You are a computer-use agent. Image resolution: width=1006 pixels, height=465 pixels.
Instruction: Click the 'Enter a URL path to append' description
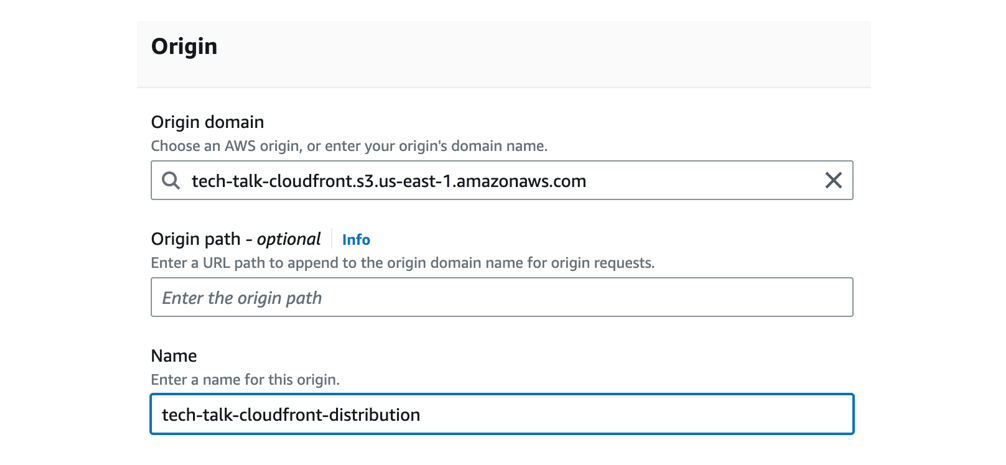(x=403, y=263)
